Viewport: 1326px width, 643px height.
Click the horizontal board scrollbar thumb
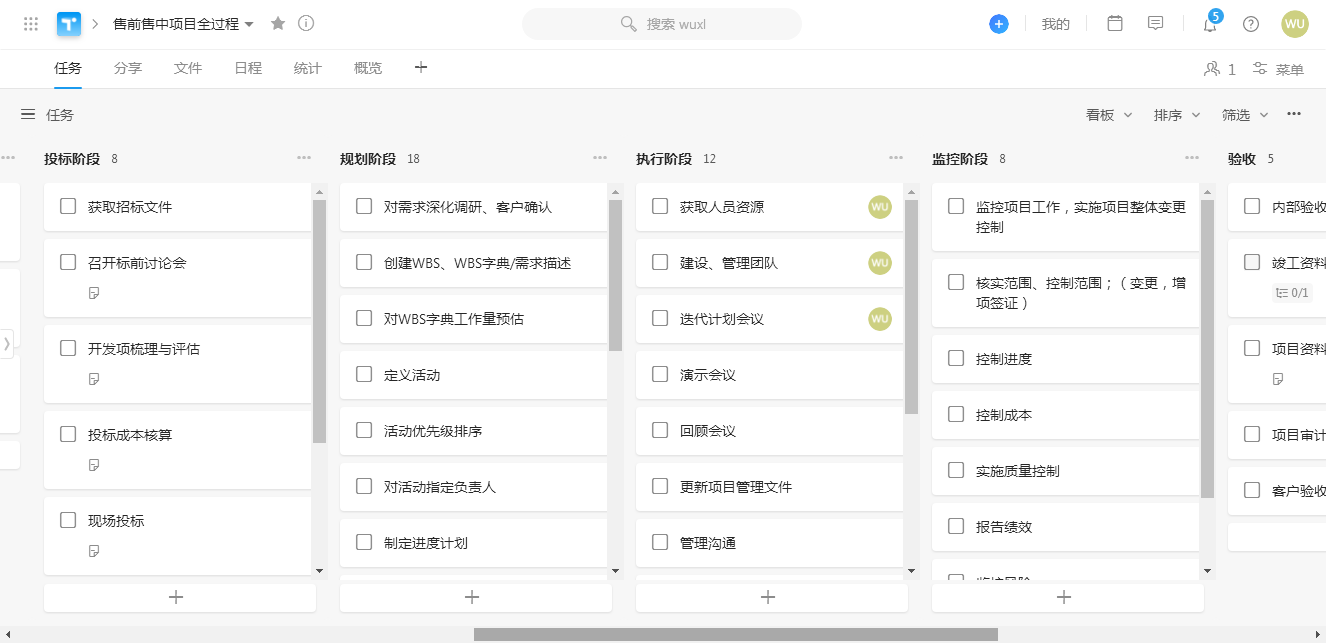(736, 634)
